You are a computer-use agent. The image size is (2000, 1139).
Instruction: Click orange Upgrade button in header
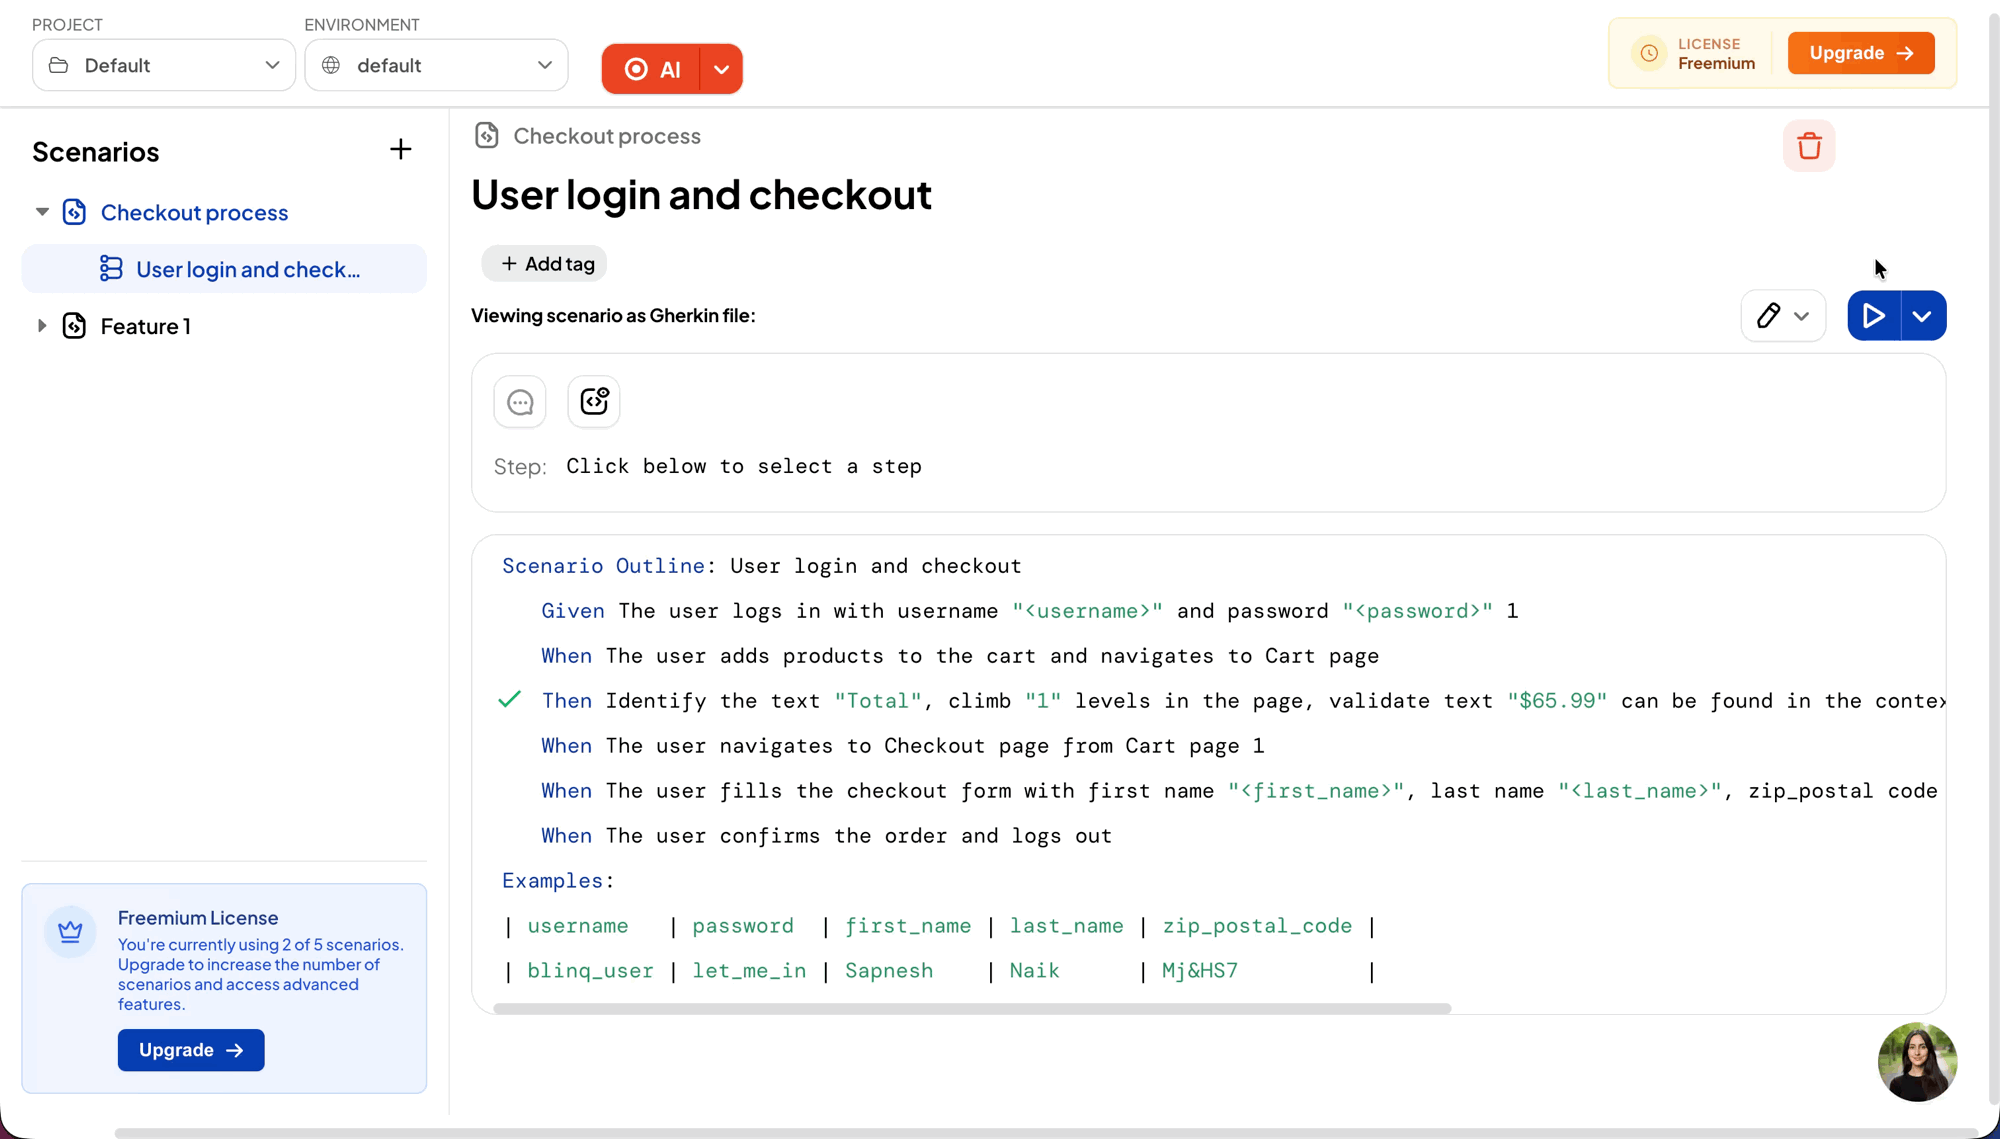point(1860,53)
